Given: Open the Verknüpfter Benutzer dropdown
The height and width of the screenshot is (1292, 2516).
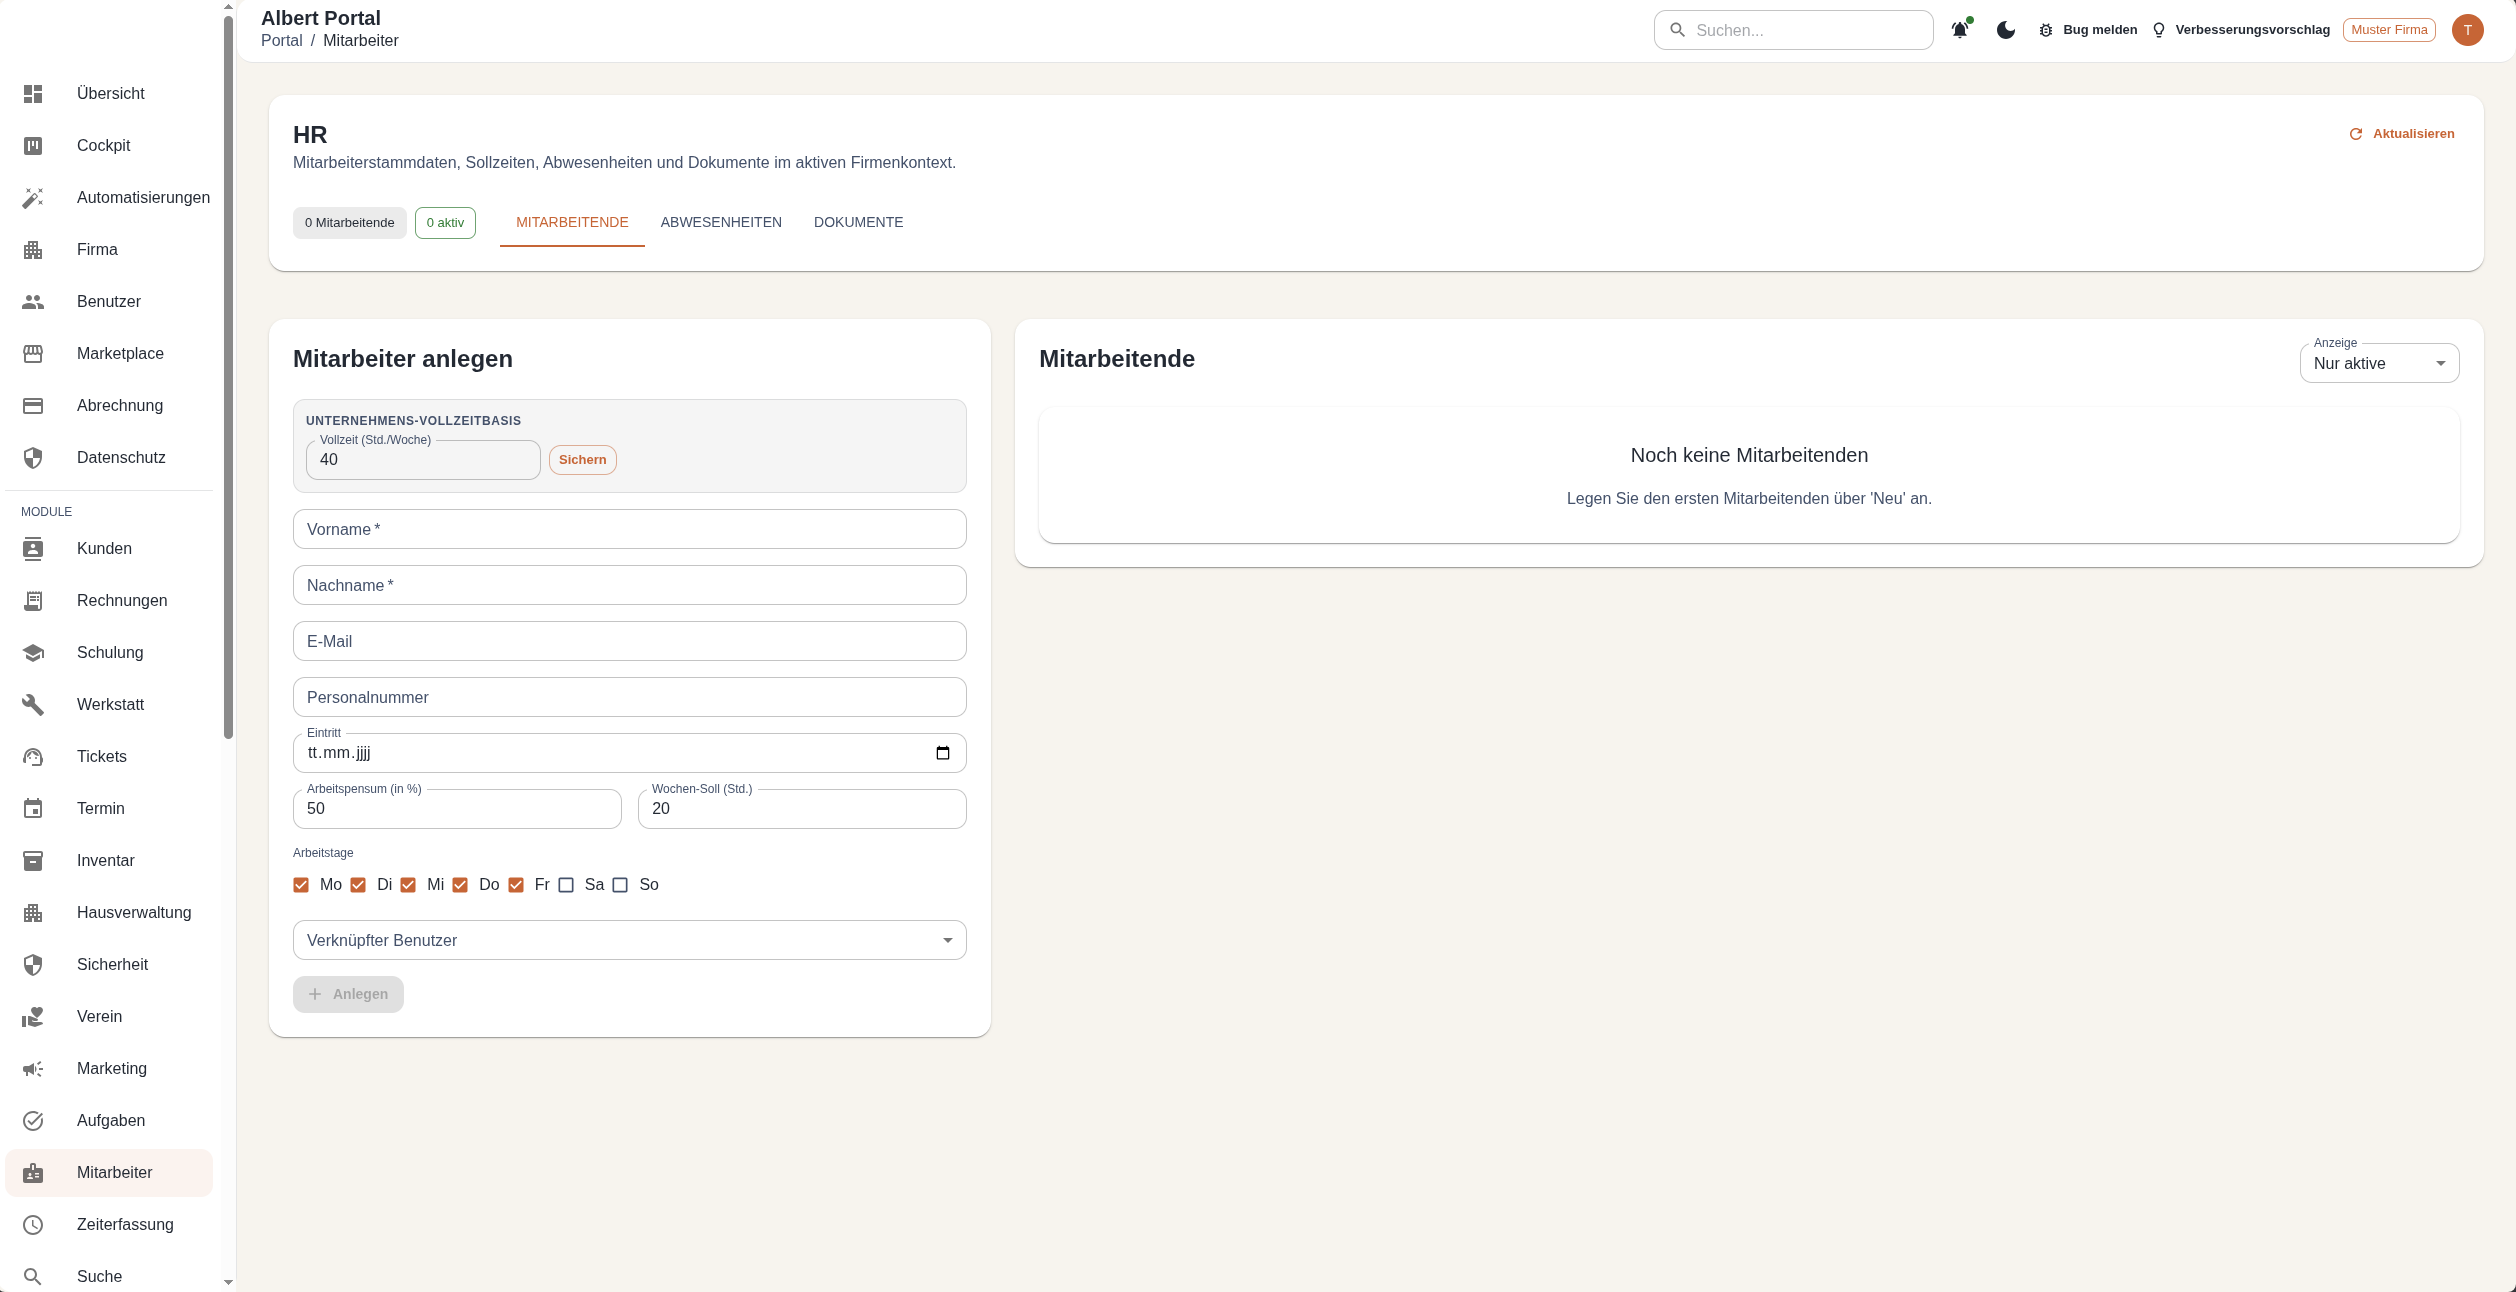Looking at the screenshot, I should click(630, 940).
